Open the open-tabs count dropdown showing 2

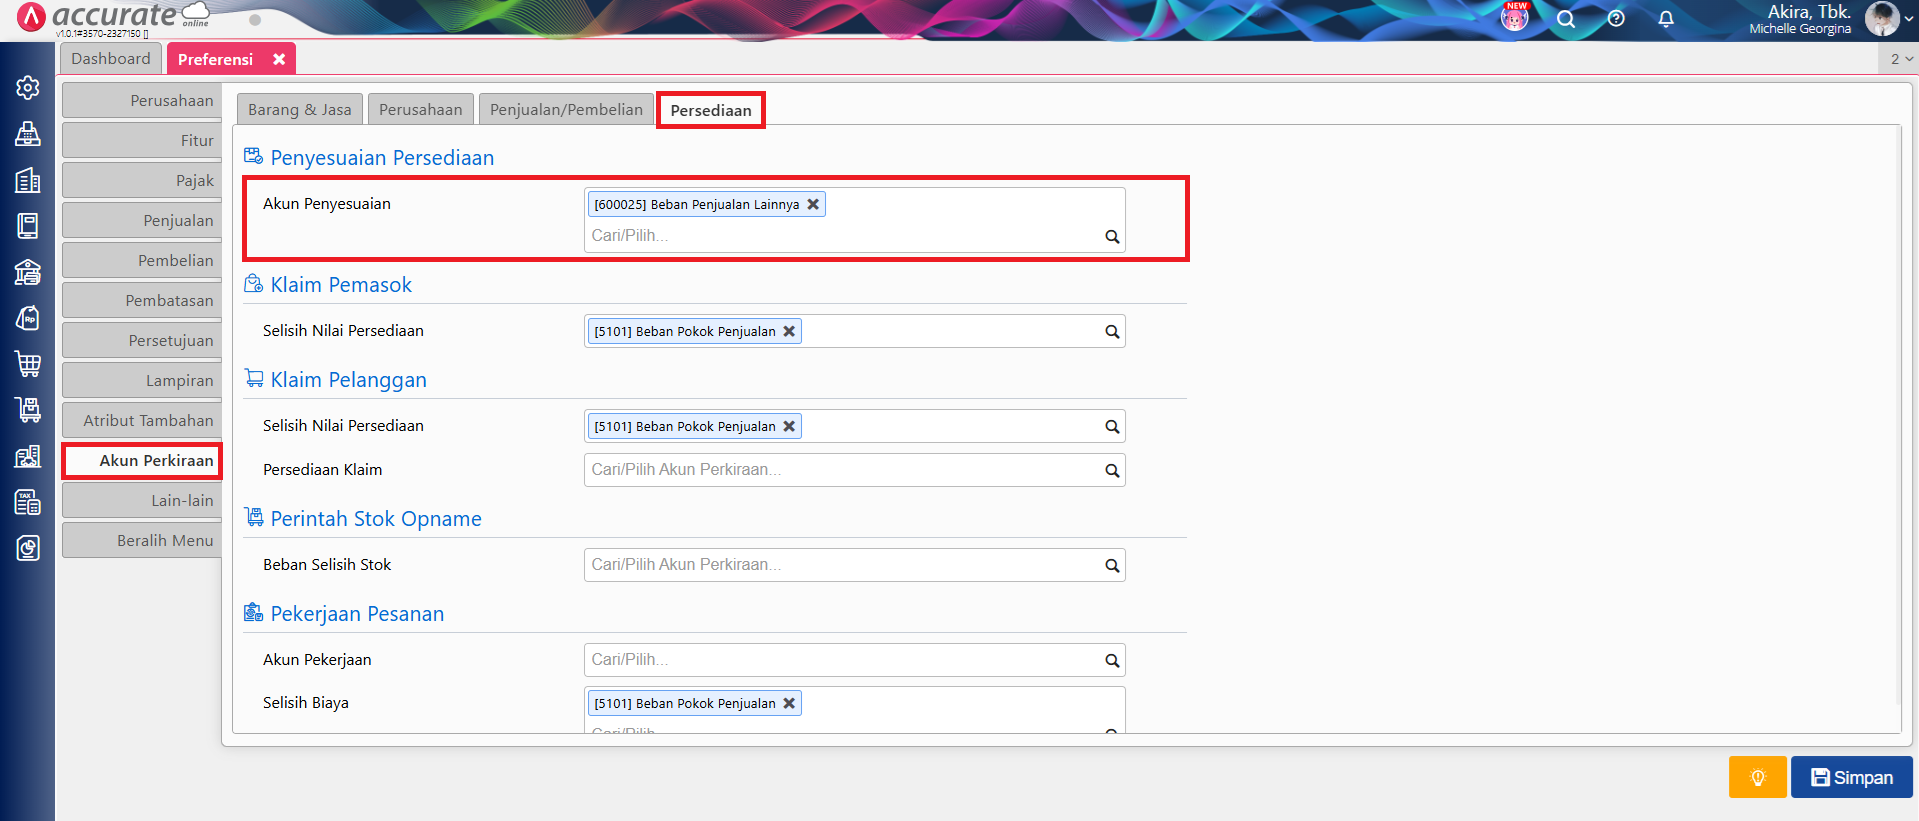pyautogui.click(x=1900, y=59)
